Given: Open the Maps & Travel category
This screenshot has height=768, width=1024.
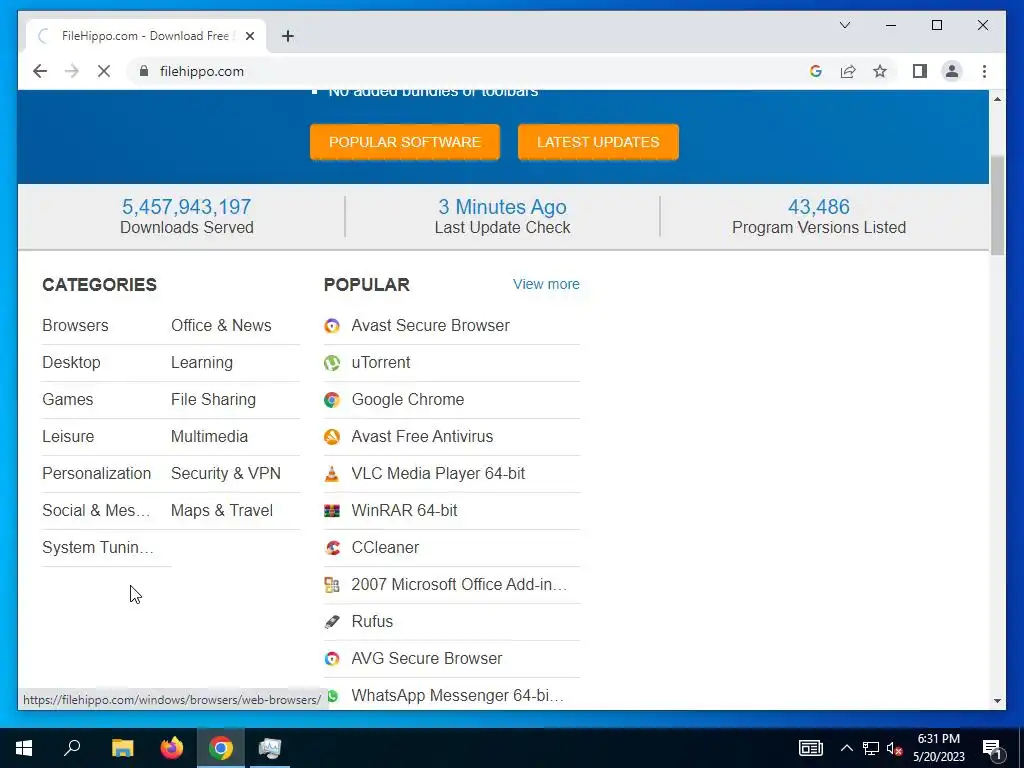Looking at the screenshot, I should [x=222, y=510].
